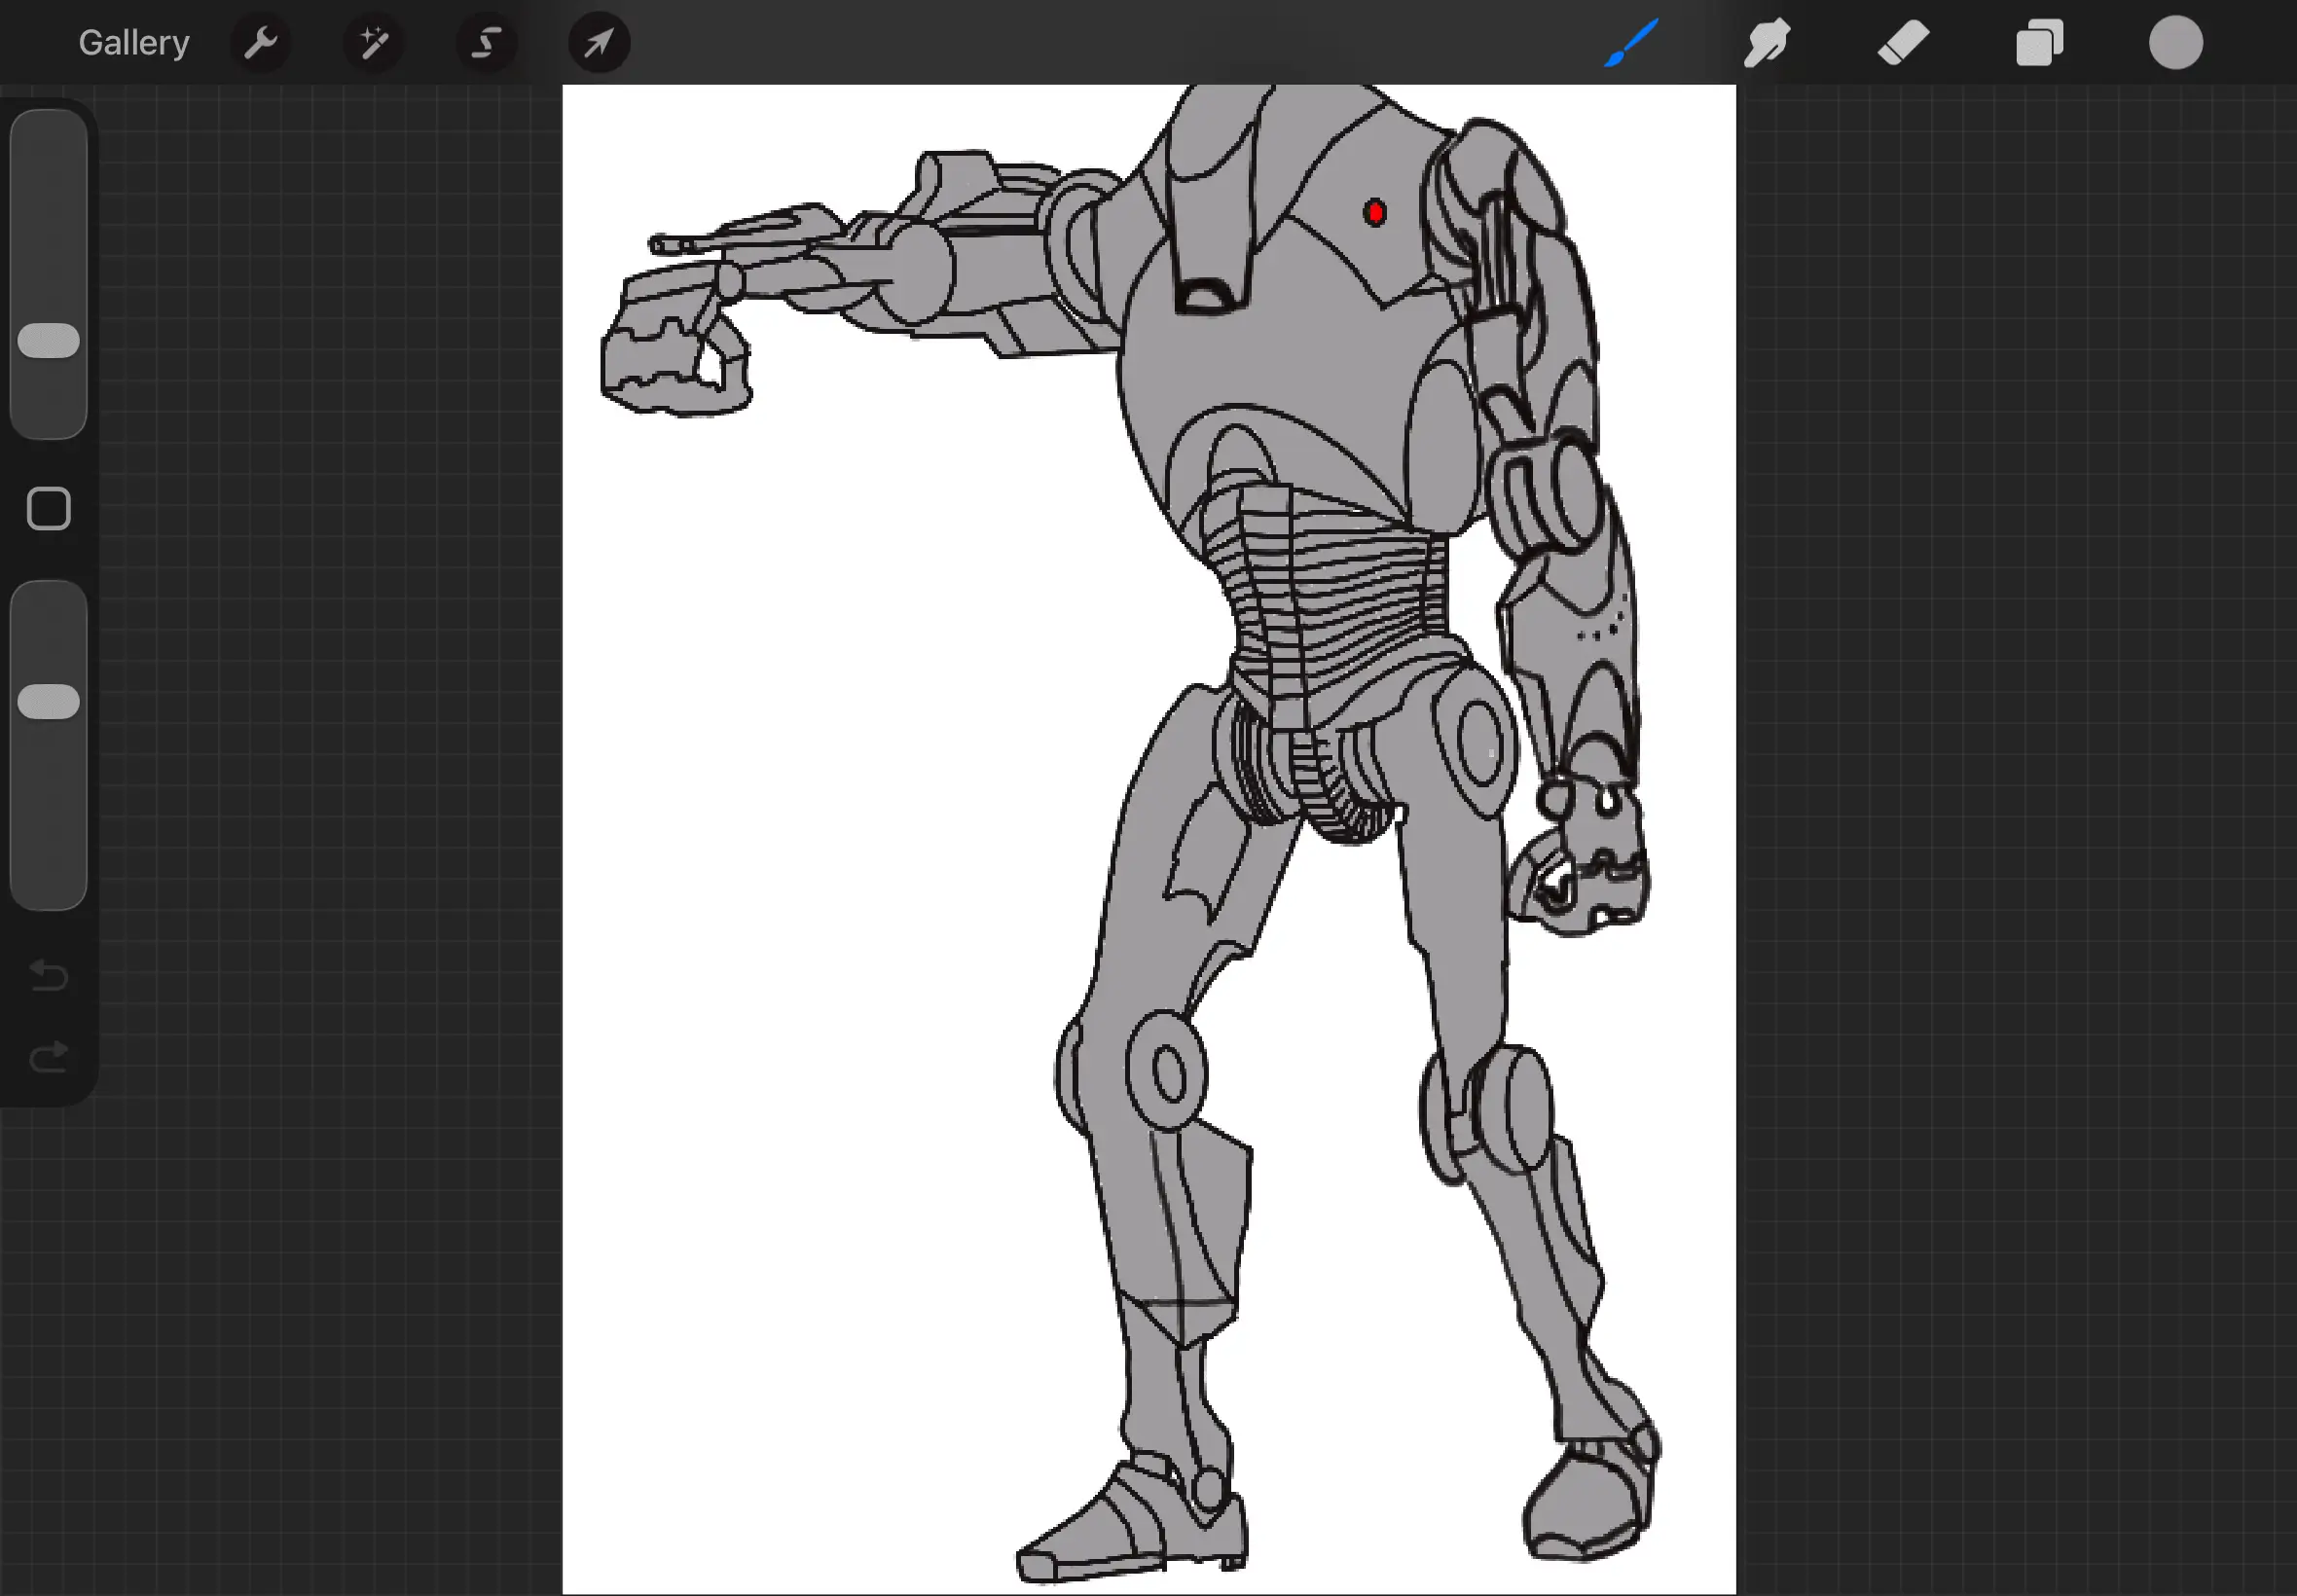Click the robot's red eye on canvas
This screenshot has width=2297, height=1596.
[x=1375, y=212]
